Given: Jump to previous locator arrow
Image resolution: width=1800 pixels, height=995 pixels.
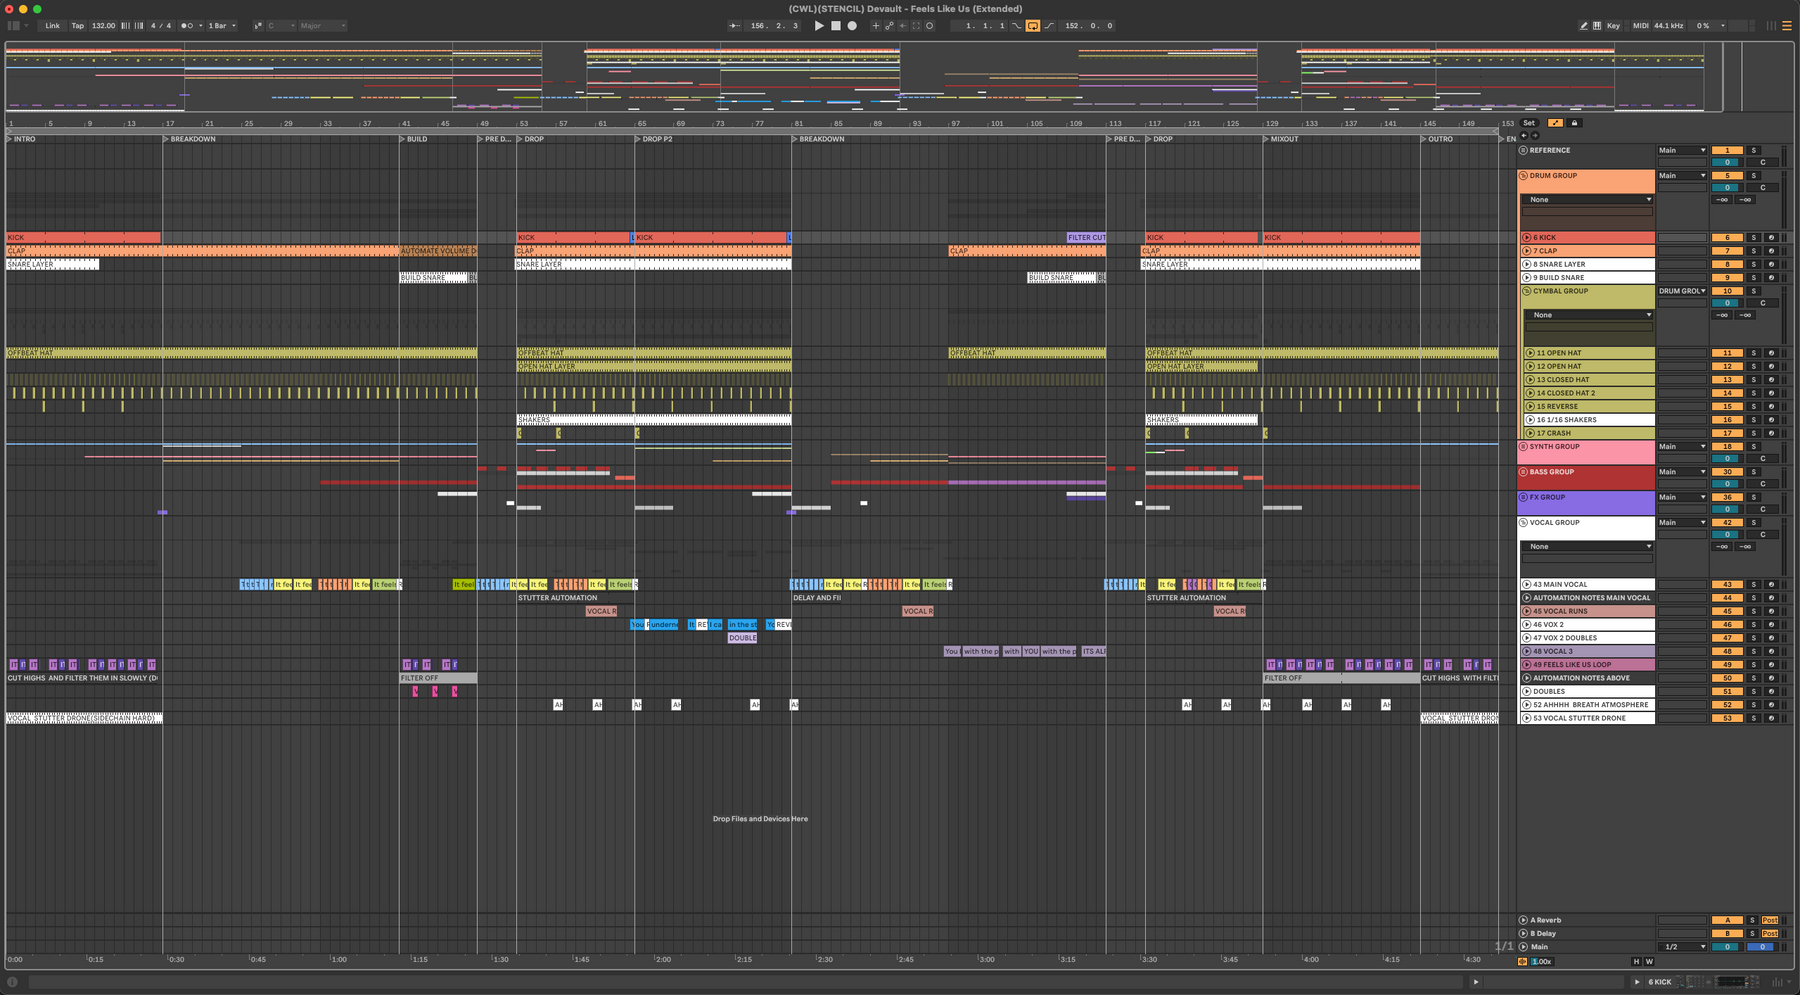Looking at the screenshot, I should [1524, 135].
